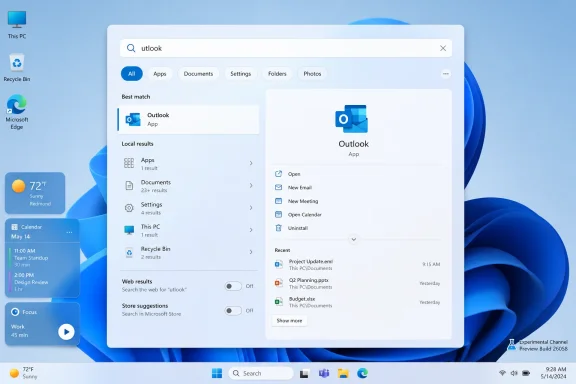Click Open action for Outlook
The width and height of the screenshot is (576, 384).
(x=294, y=174)
